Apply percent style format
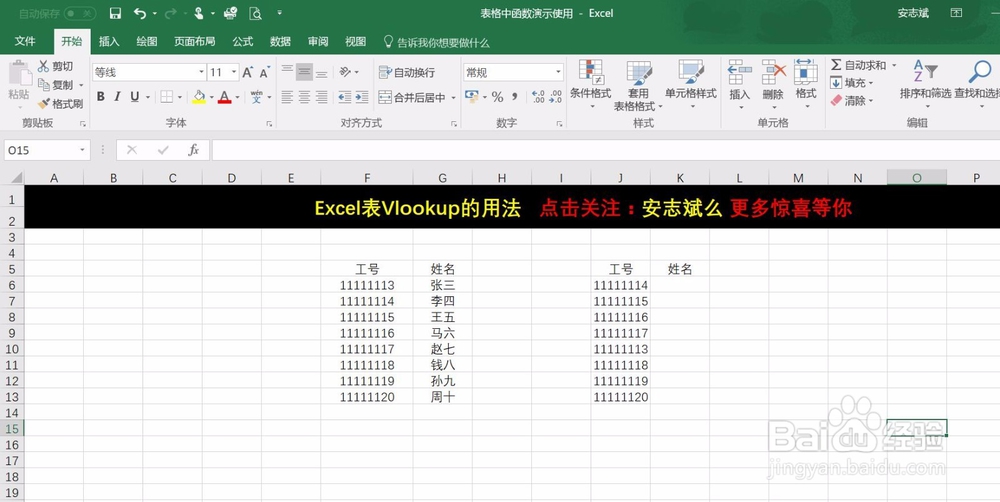Screen dimensions: 1000x502 [x=497, y=97]
